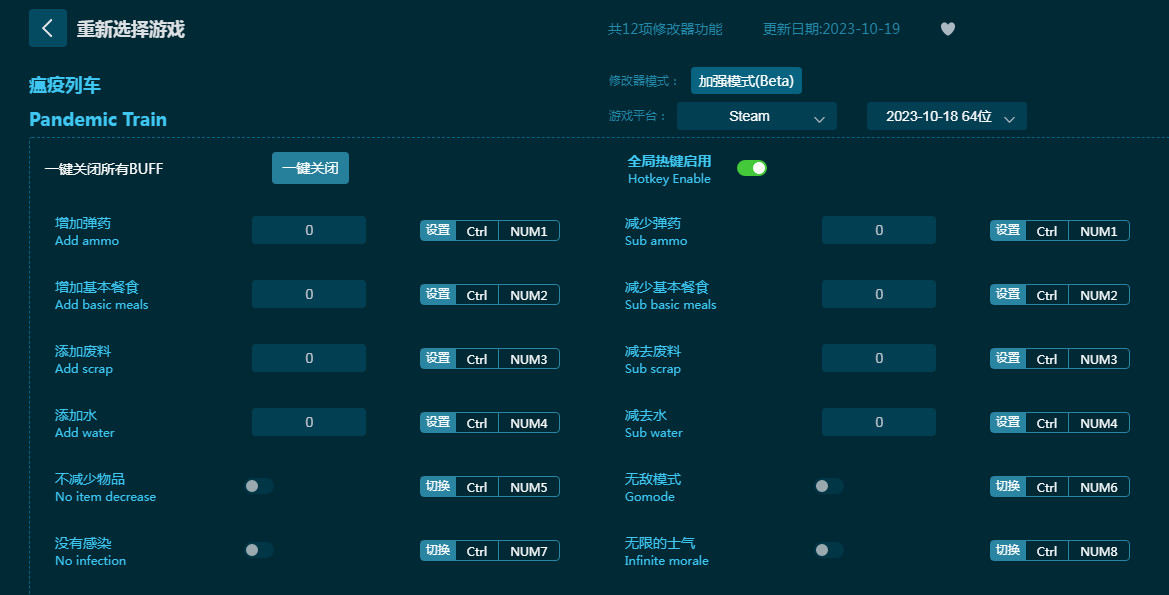1169x595 pixels.
Task: Select NUM8 key for Infinite morale
Action: pyautogui.click(x=1098, y=551)
